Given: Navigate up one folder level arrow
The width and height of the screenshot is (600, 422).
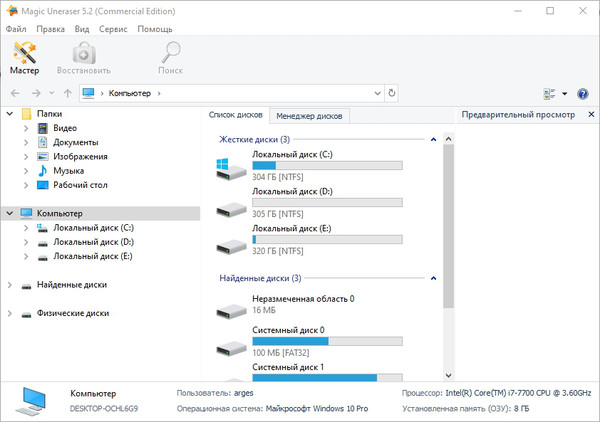Looking at the screenshot, I should coord(67,93).
